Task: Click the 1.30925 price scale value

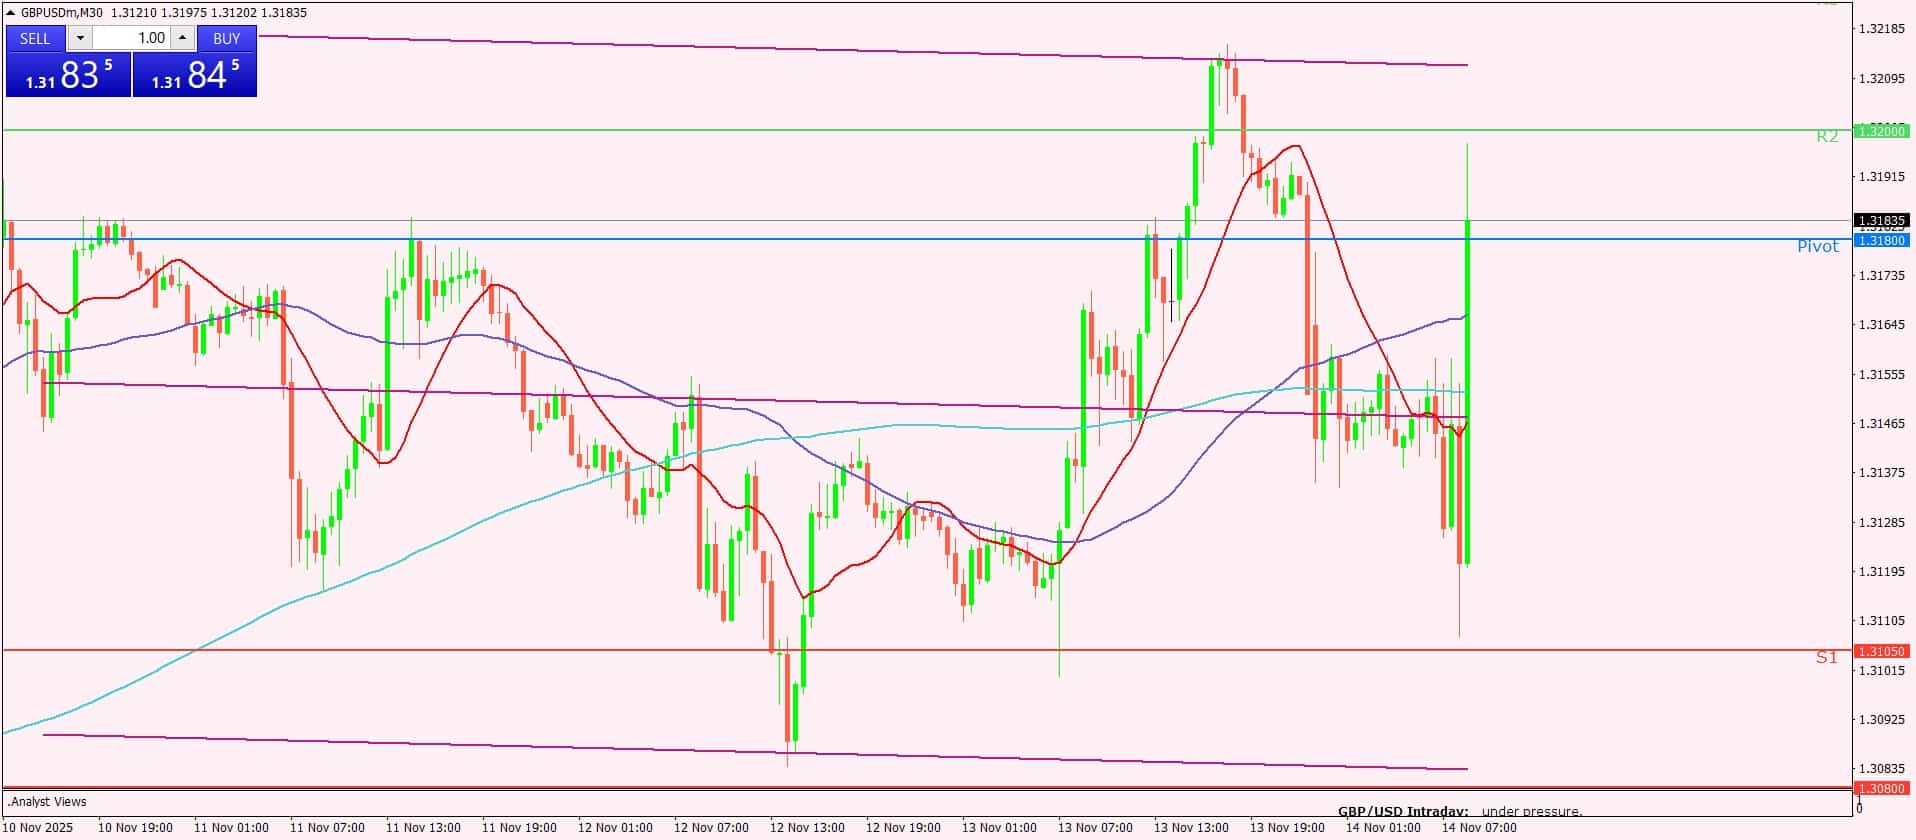Action: (x=1881, y=720)
